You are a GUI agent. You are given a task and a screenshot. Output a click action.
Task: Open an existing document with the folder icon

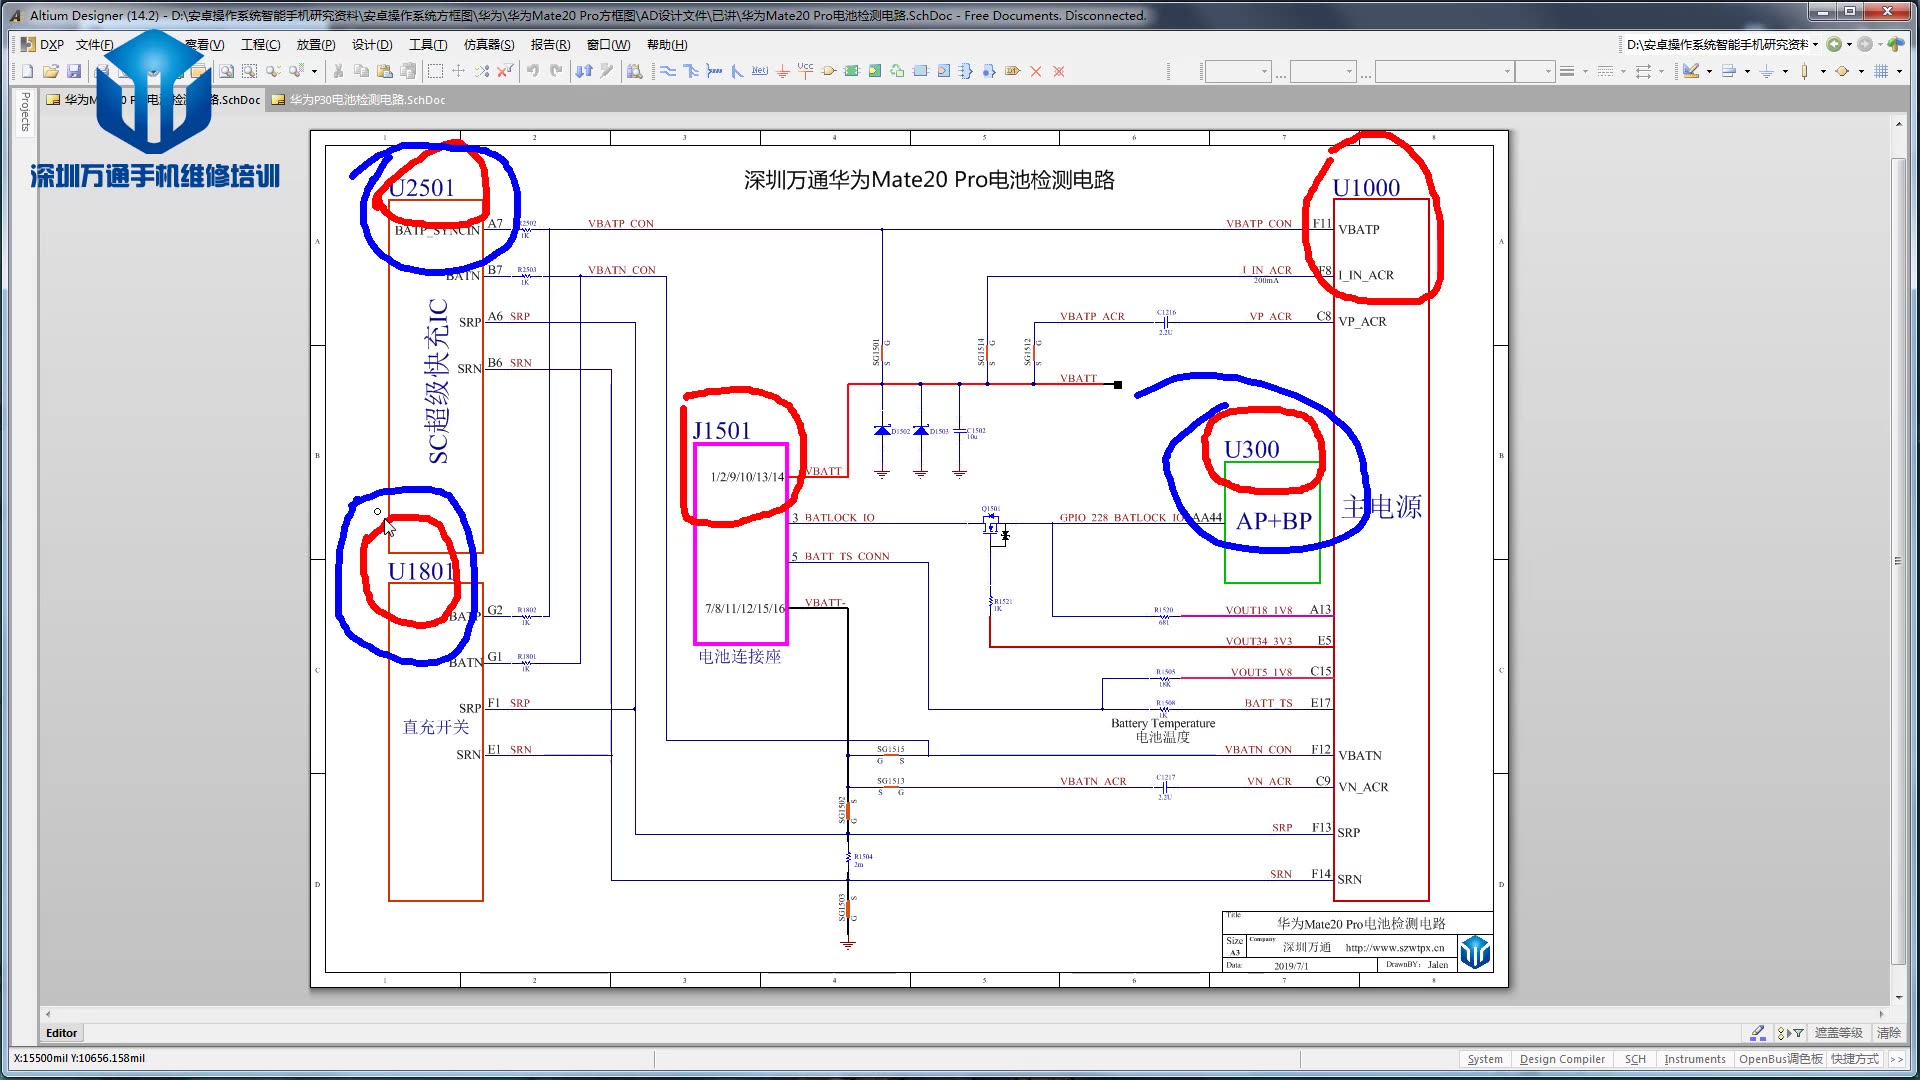50,71
